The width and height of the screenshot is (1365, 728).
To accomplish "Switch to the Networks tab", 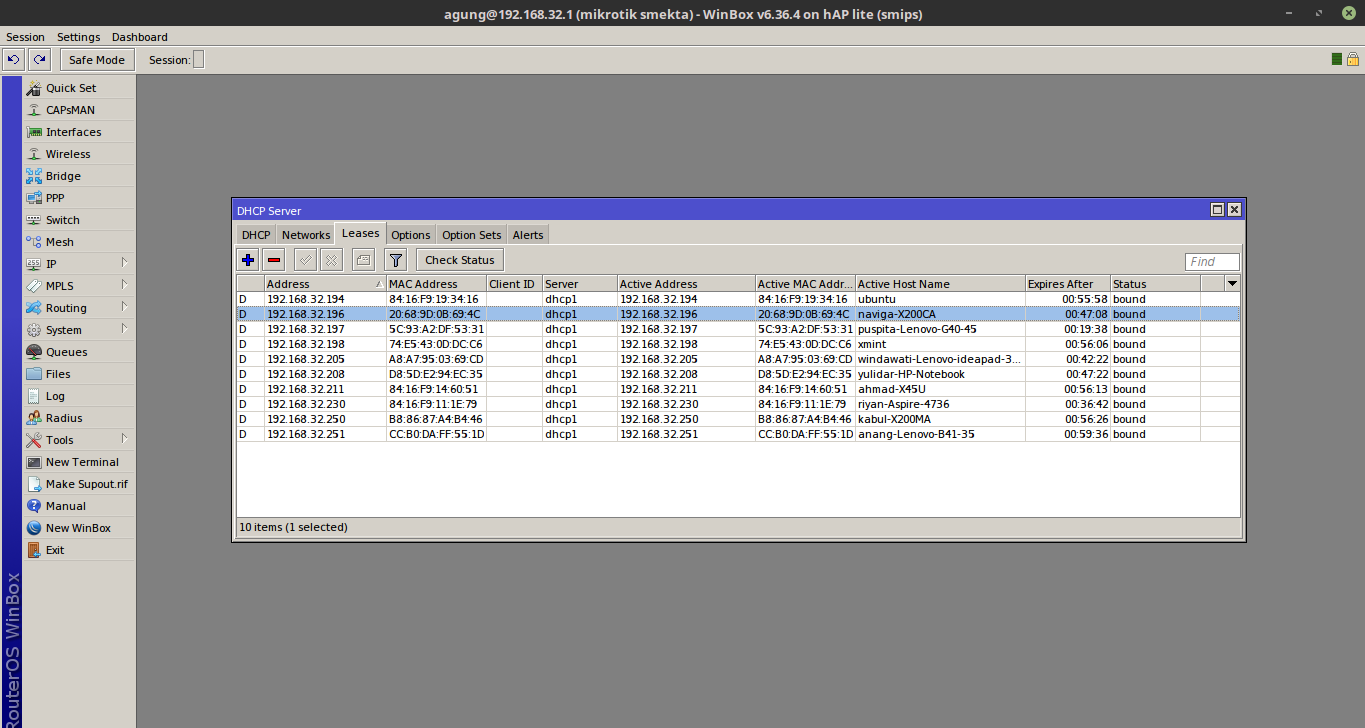I will 306,235.
